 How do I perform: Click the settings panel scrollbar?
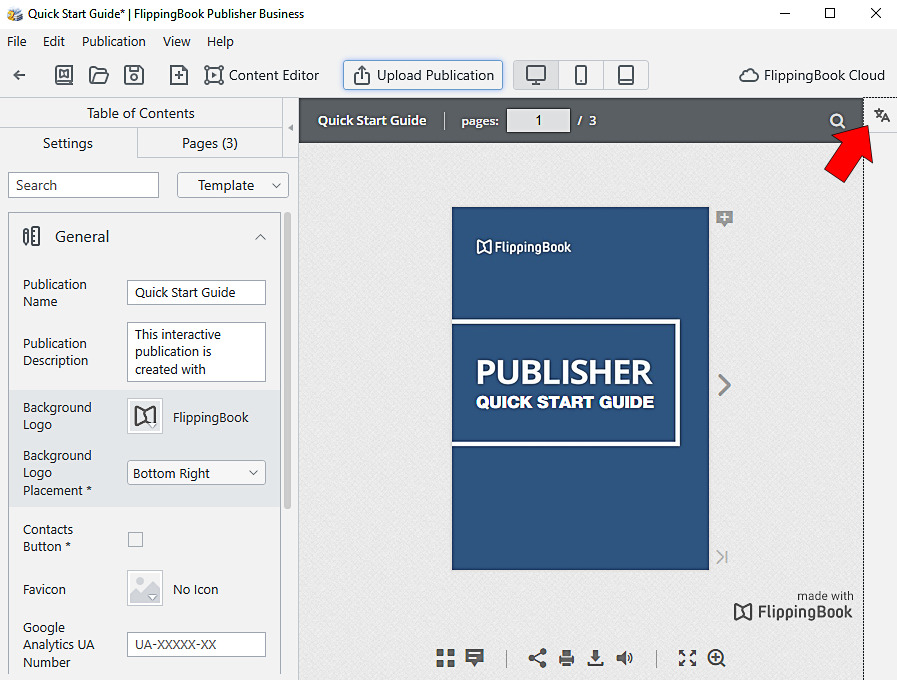[x=287, y=360]
